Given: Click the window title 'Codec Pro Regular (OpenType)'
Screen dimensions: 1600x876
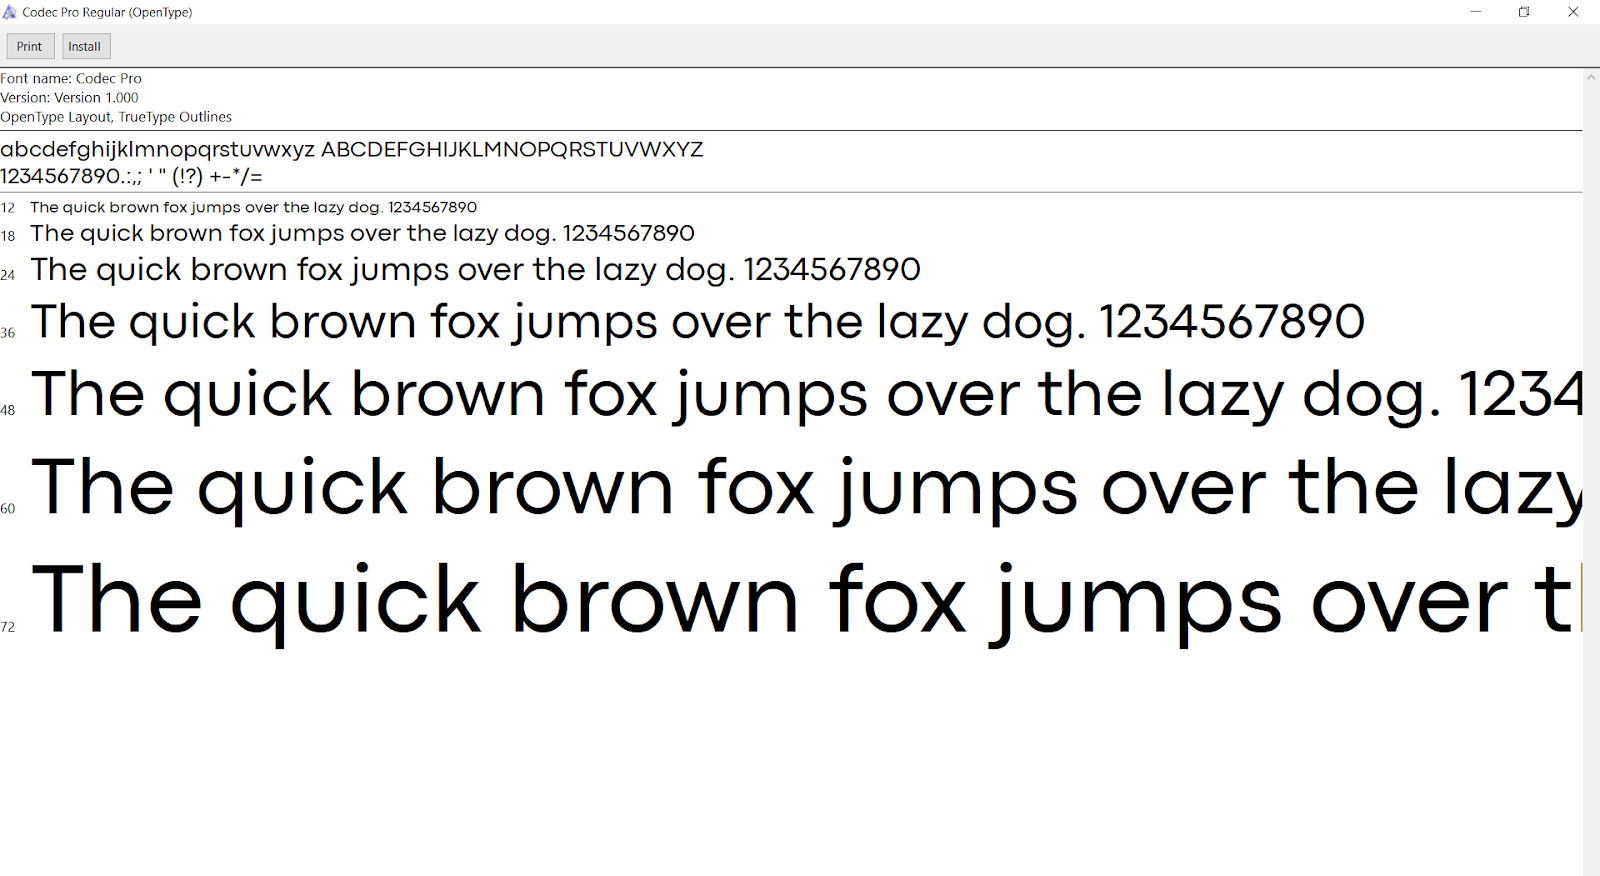Looking at the screenshot, I should point(107,12).
